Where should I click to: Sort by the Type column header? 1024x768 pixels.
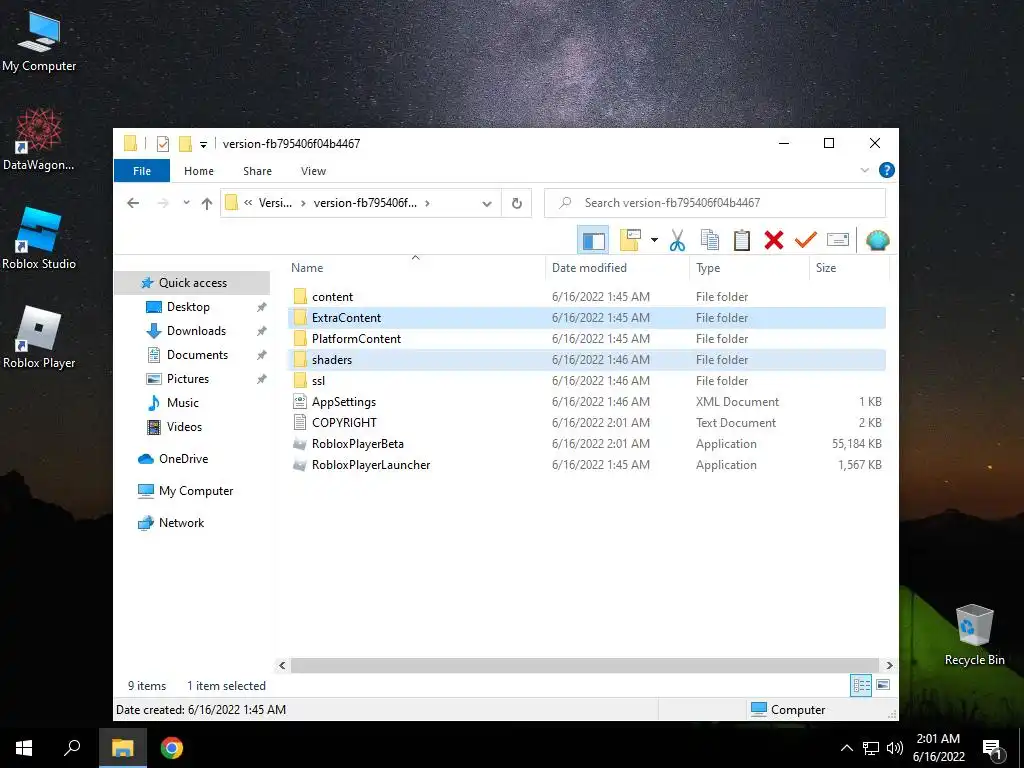(749, 268)
